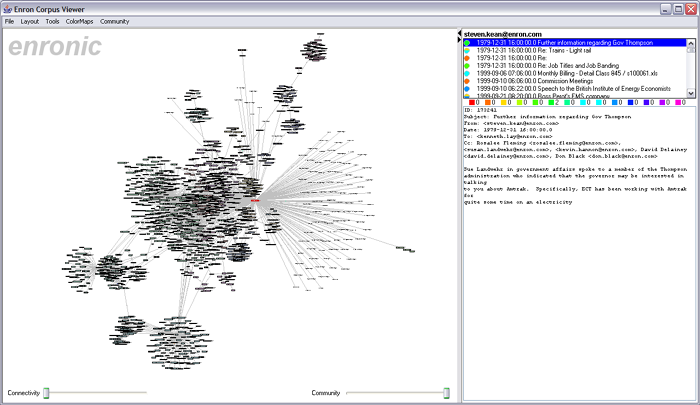Select email 'Commission Meetings'
Viewport: 700px width, 405px height.
(x=575, y=81)
